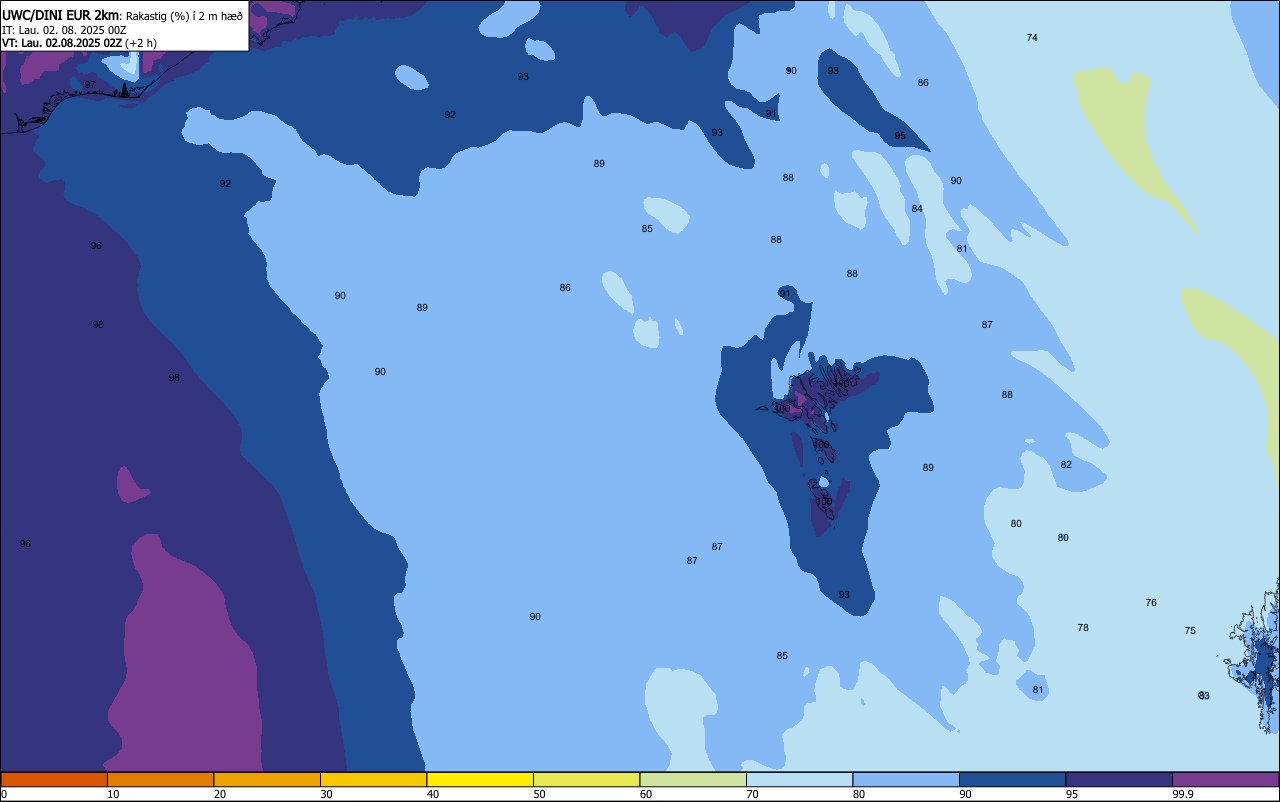Select the humidity value 84 on map
The height and width of the screenshot is (802, 1280).
point(917,209)
